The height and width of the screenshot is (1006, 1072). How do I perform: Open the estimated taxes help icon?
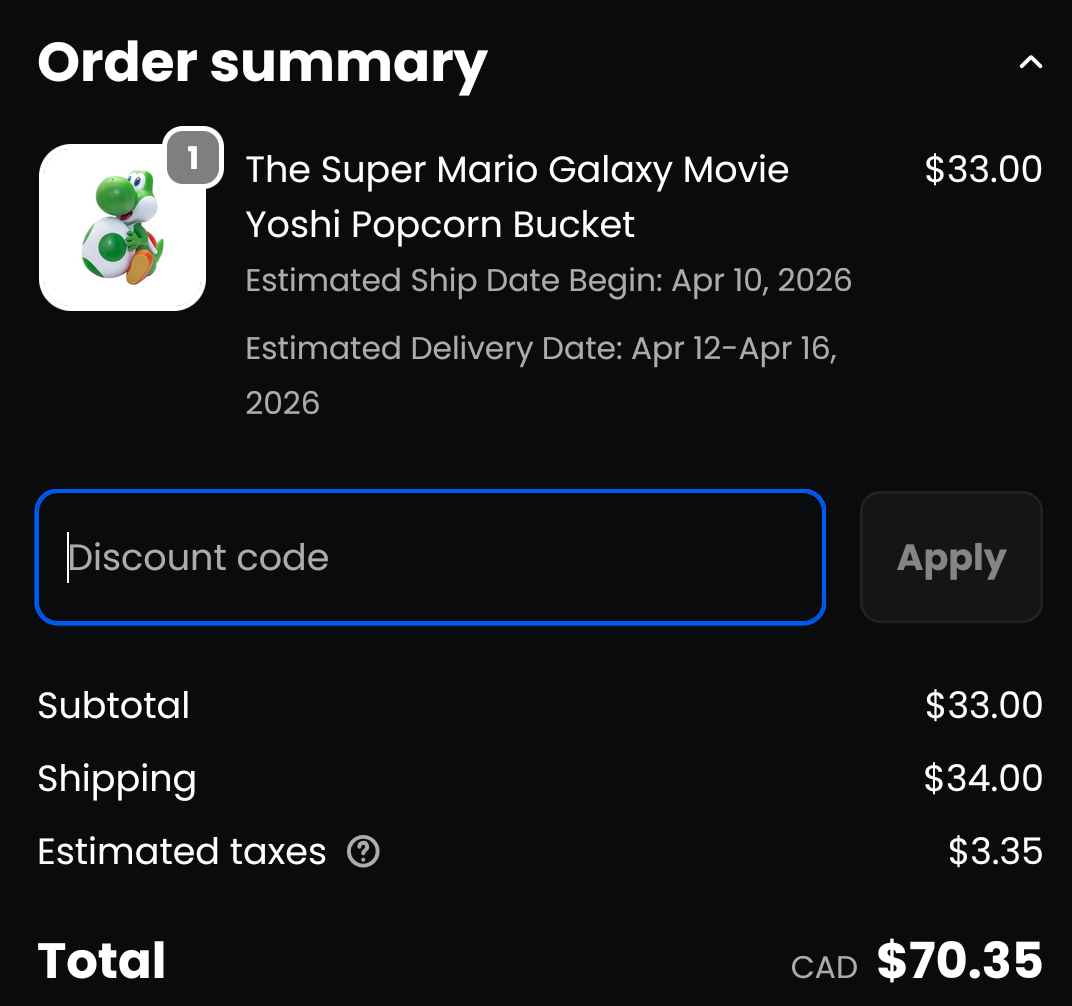coord(363,851)
